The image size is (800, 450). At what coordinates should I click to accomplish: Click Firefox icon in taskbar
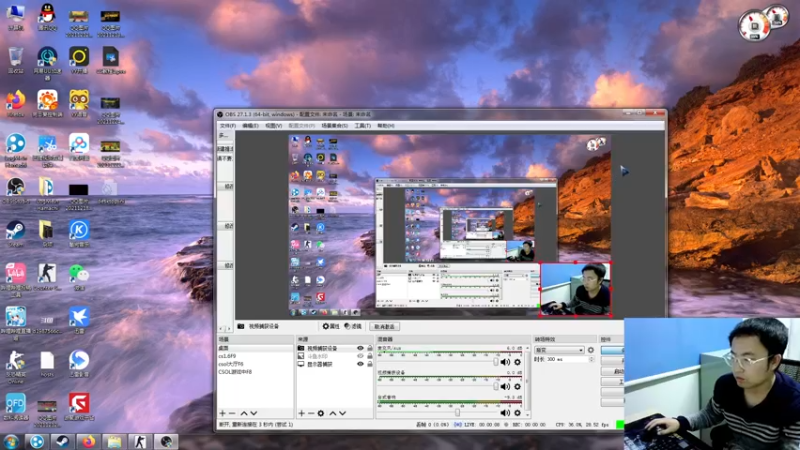point(88,441)
